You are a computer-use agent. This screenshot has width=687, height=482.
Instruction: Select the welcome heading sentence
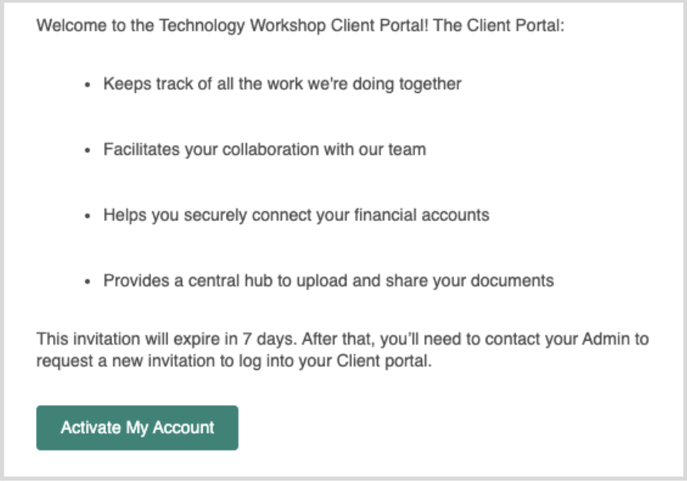click(301, 26)
